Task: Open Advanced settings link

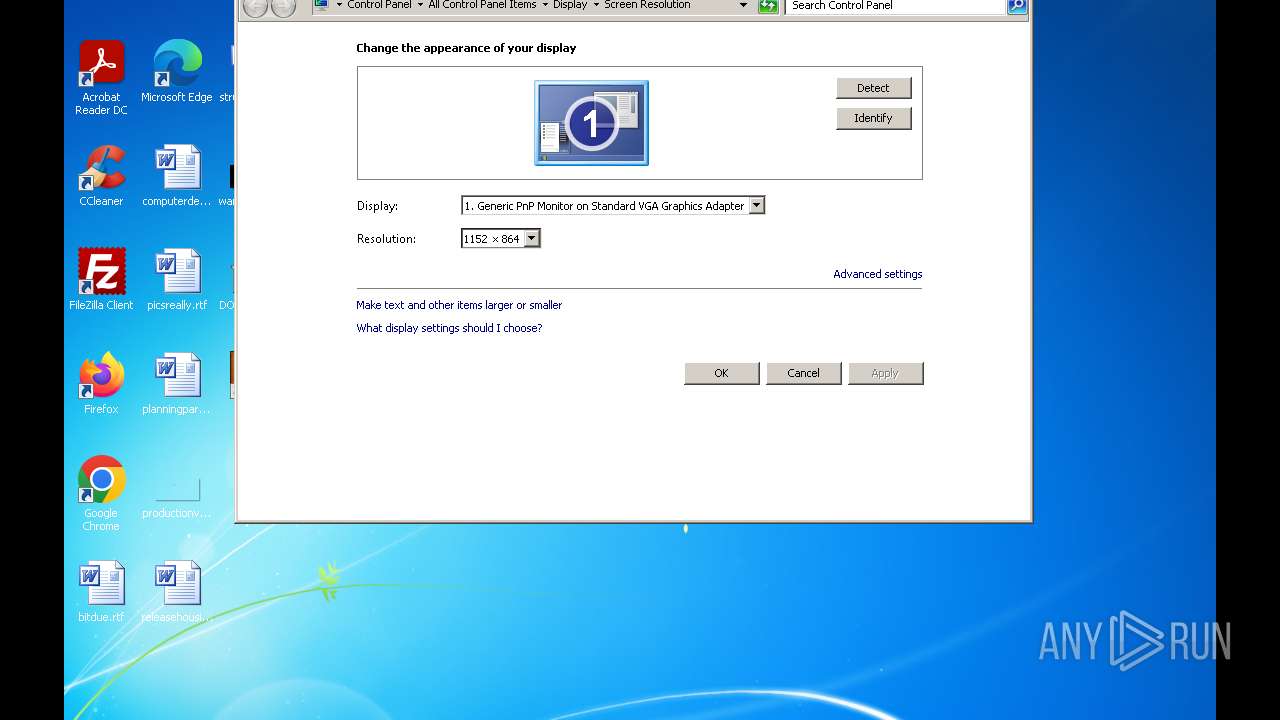Action: 878,274
